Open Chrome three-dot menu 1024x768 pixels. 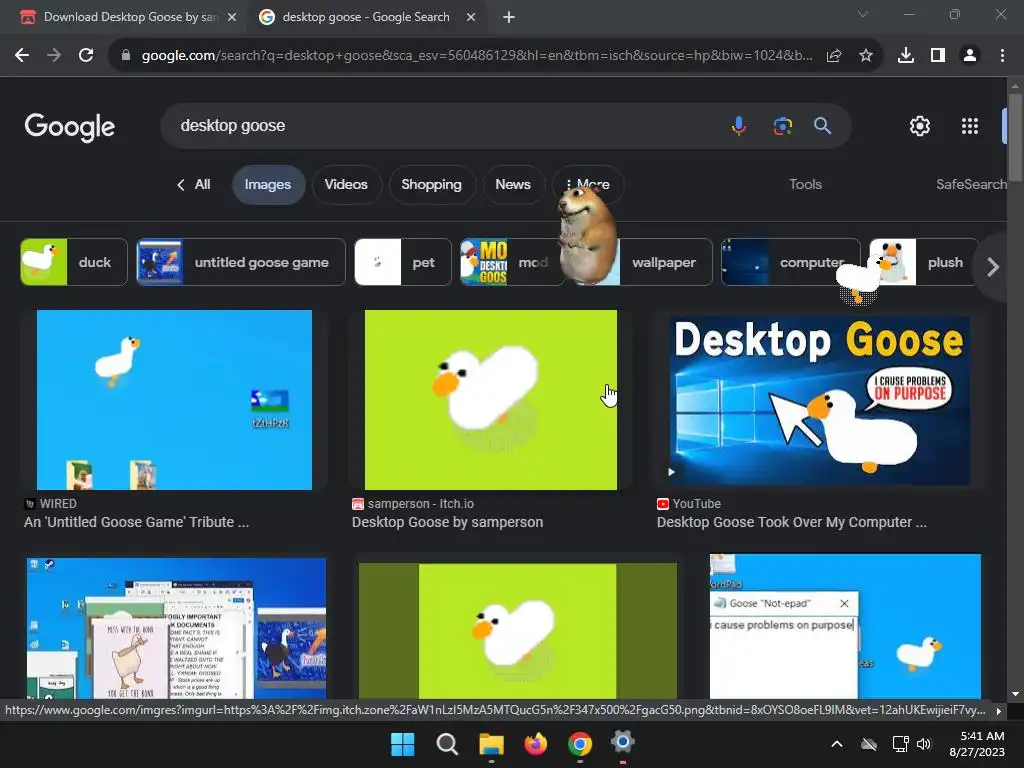click(x=1002, y=56)
